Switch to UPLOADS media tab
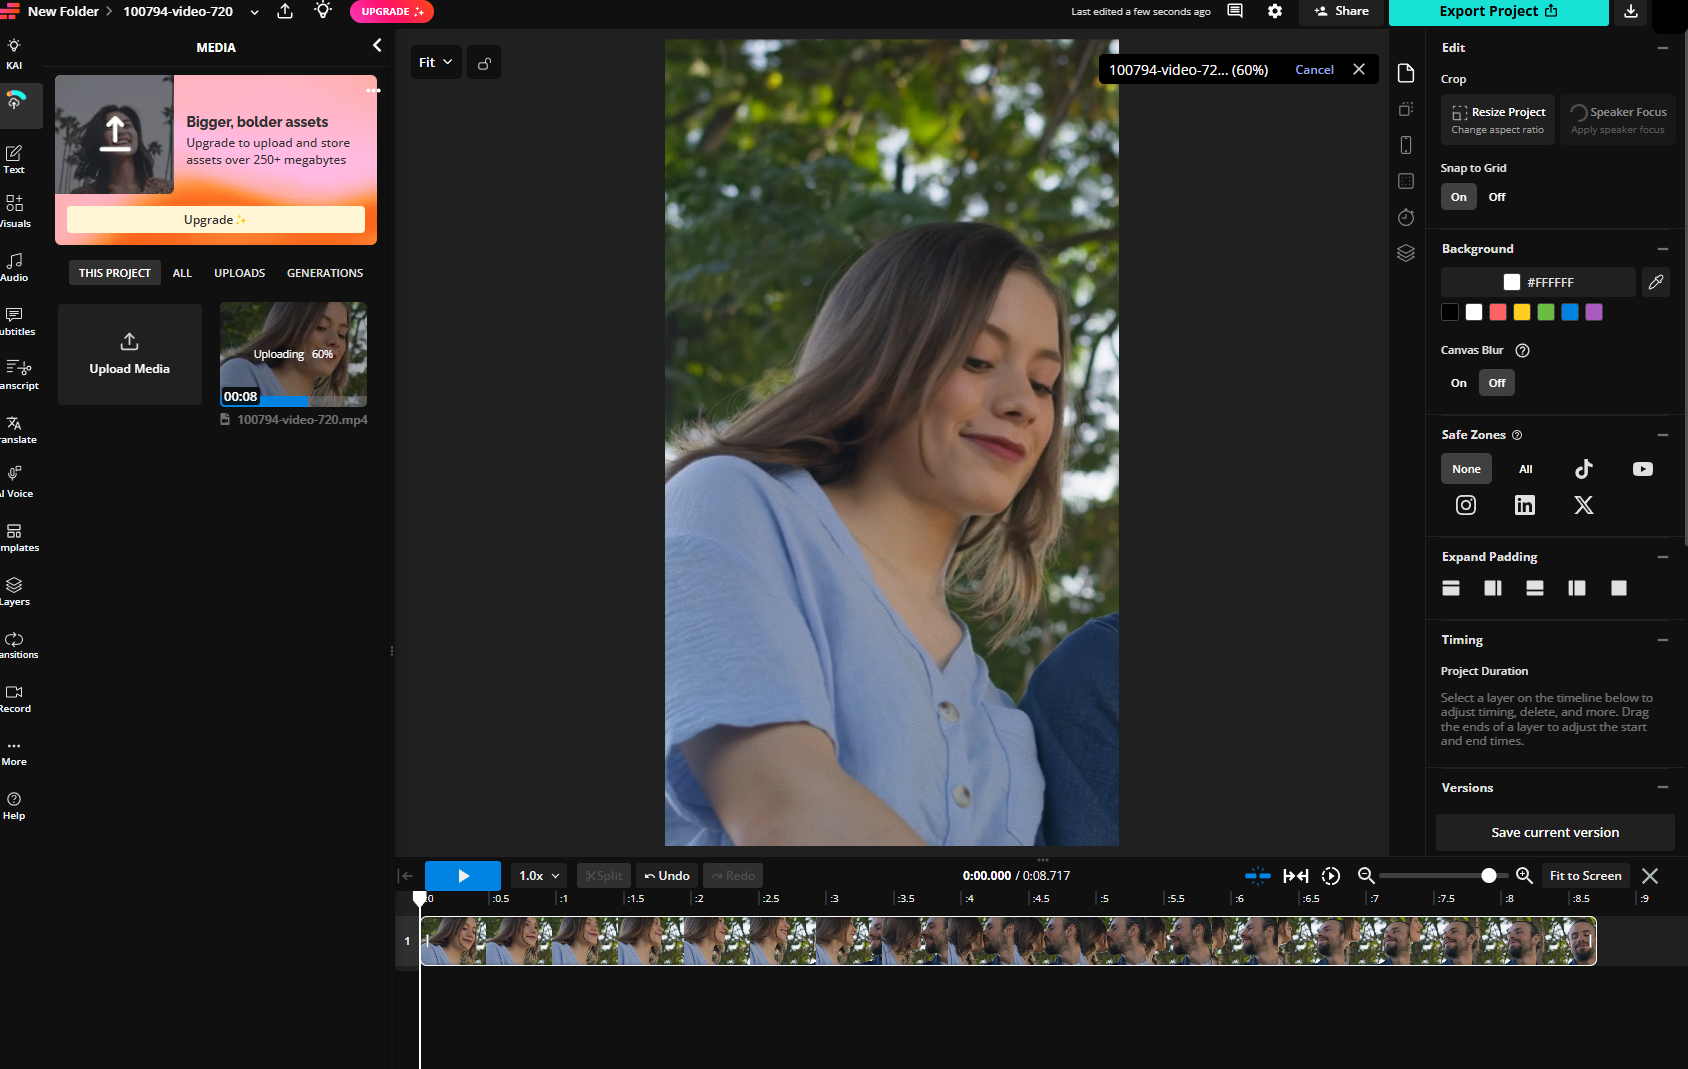Screen dimensions: 1688x1069 (x=240, y=273)
